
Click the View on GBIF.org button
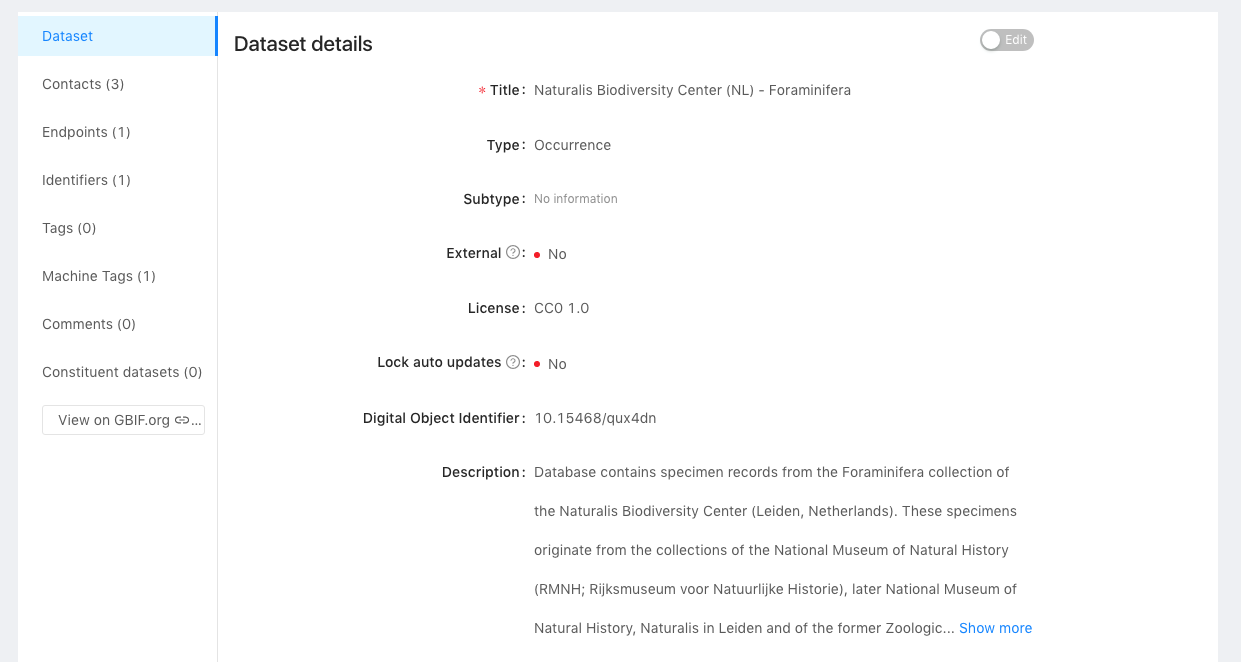123,420
